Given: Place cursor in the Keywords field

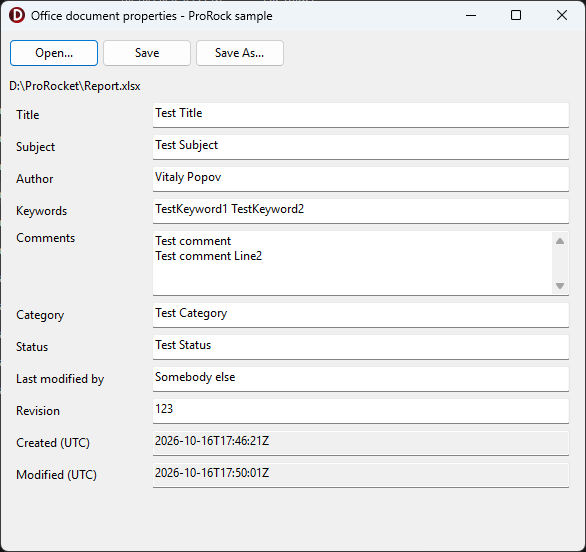Looking at the screenshot, I should coord(361,211).
